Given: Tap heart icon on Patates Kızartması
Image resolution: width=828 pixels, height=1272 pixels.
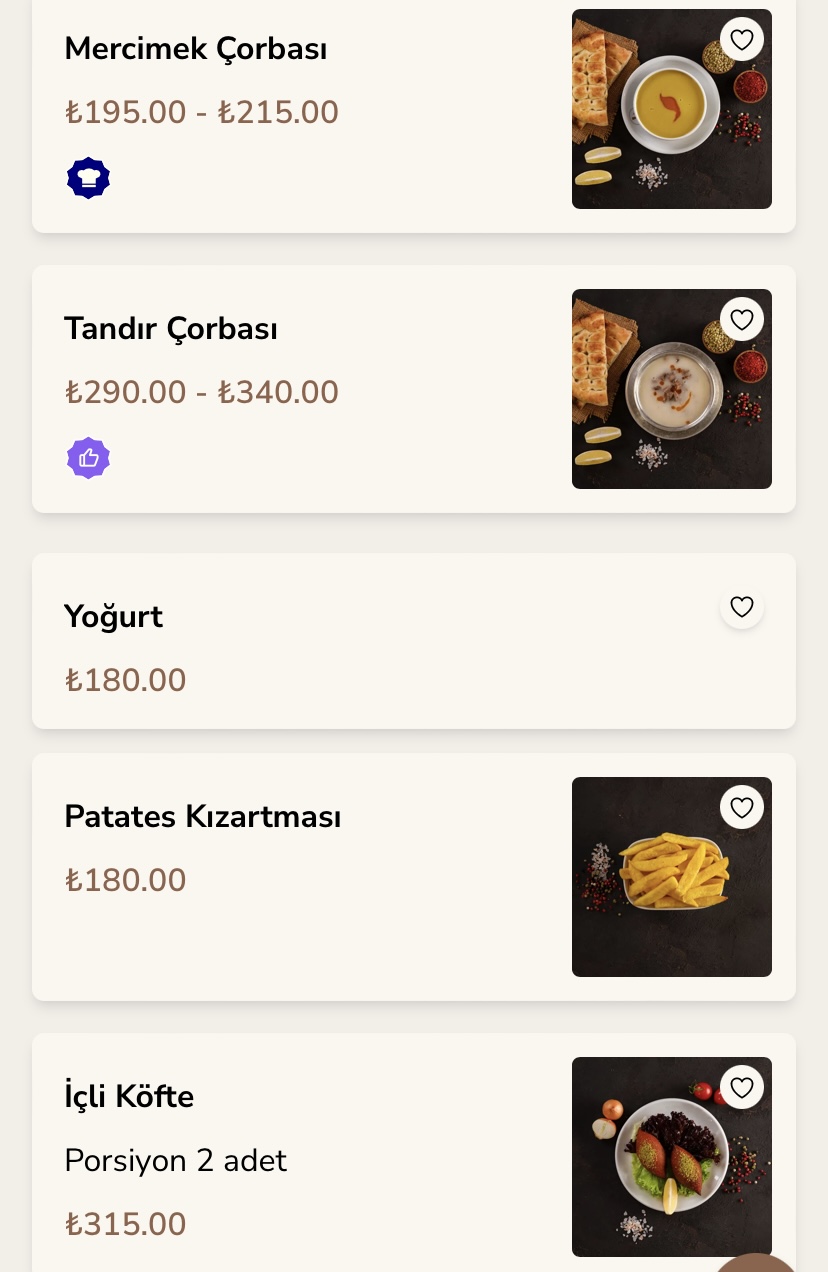Looking at the screenshot, I should tap(741, 808).
